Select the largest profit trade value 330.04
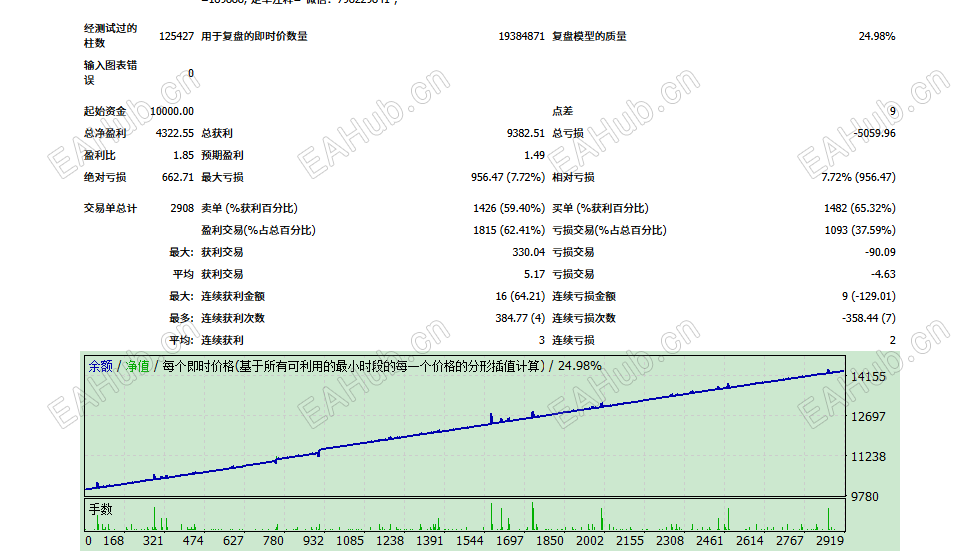This screenshot has height=557, width=976. [528, 252]
